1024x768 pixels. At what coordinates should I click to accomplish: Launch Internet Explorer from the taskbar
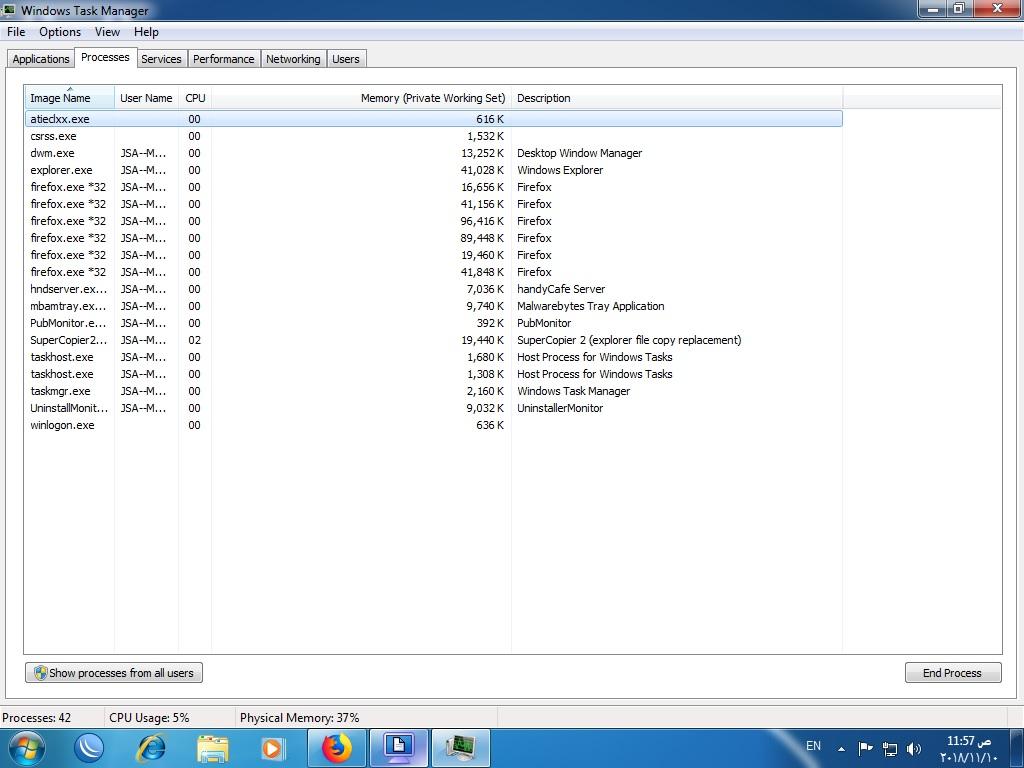[151, 747]
